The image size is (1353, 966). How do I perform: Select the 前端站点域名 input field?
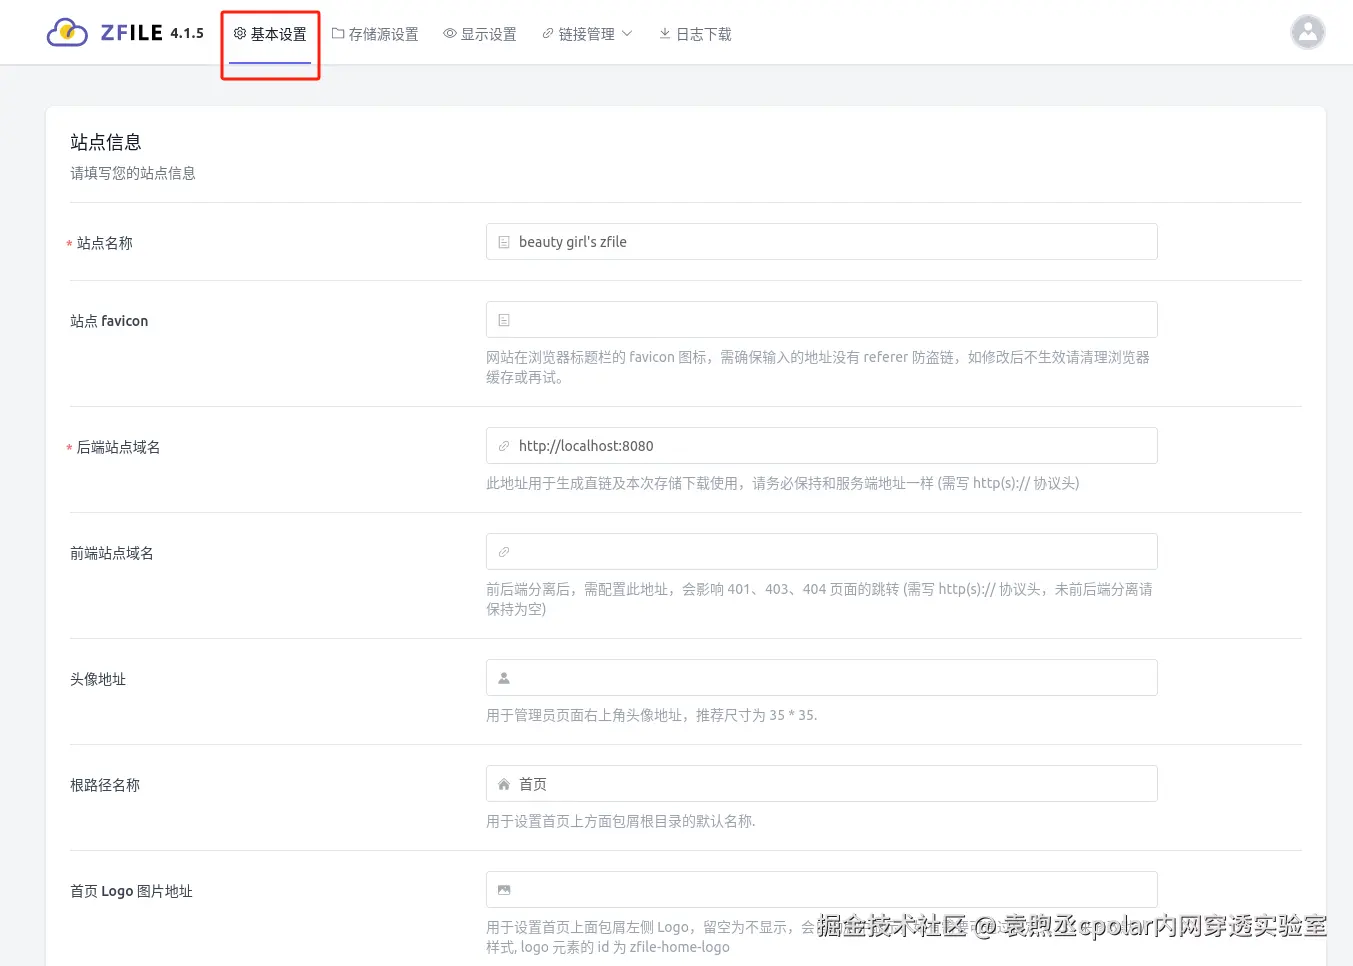tap(821, 552)
